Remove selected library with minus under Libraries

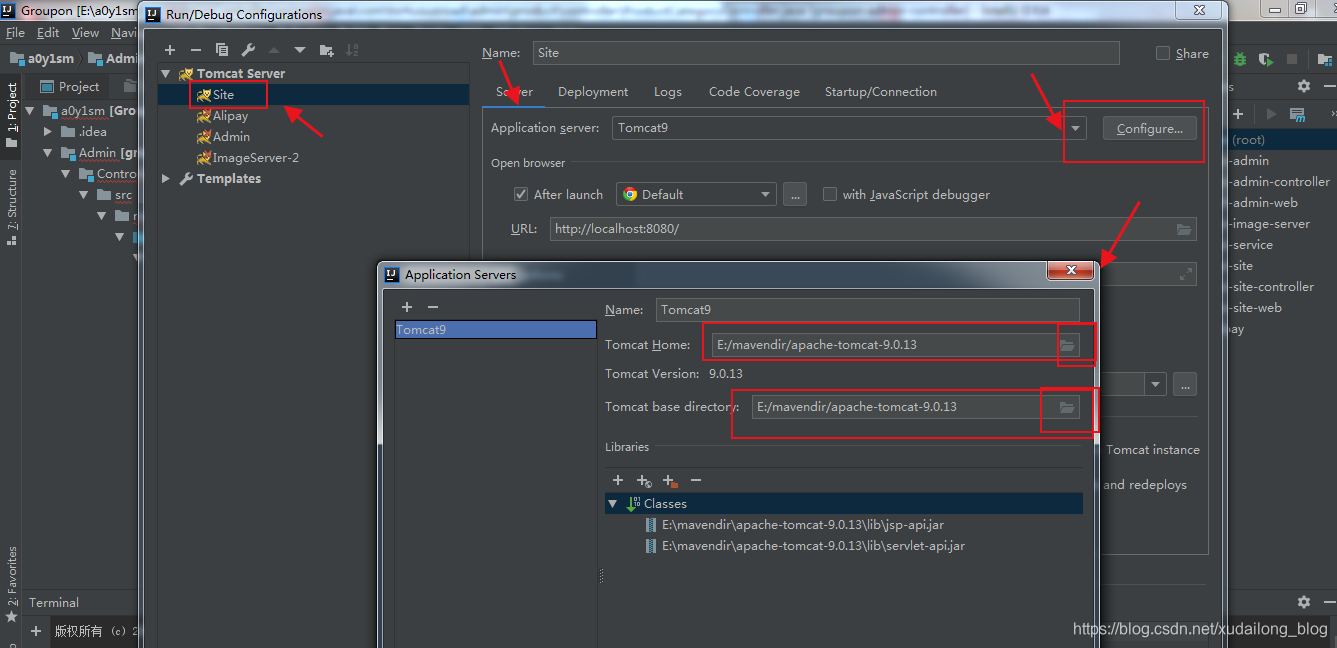point(696,481)
